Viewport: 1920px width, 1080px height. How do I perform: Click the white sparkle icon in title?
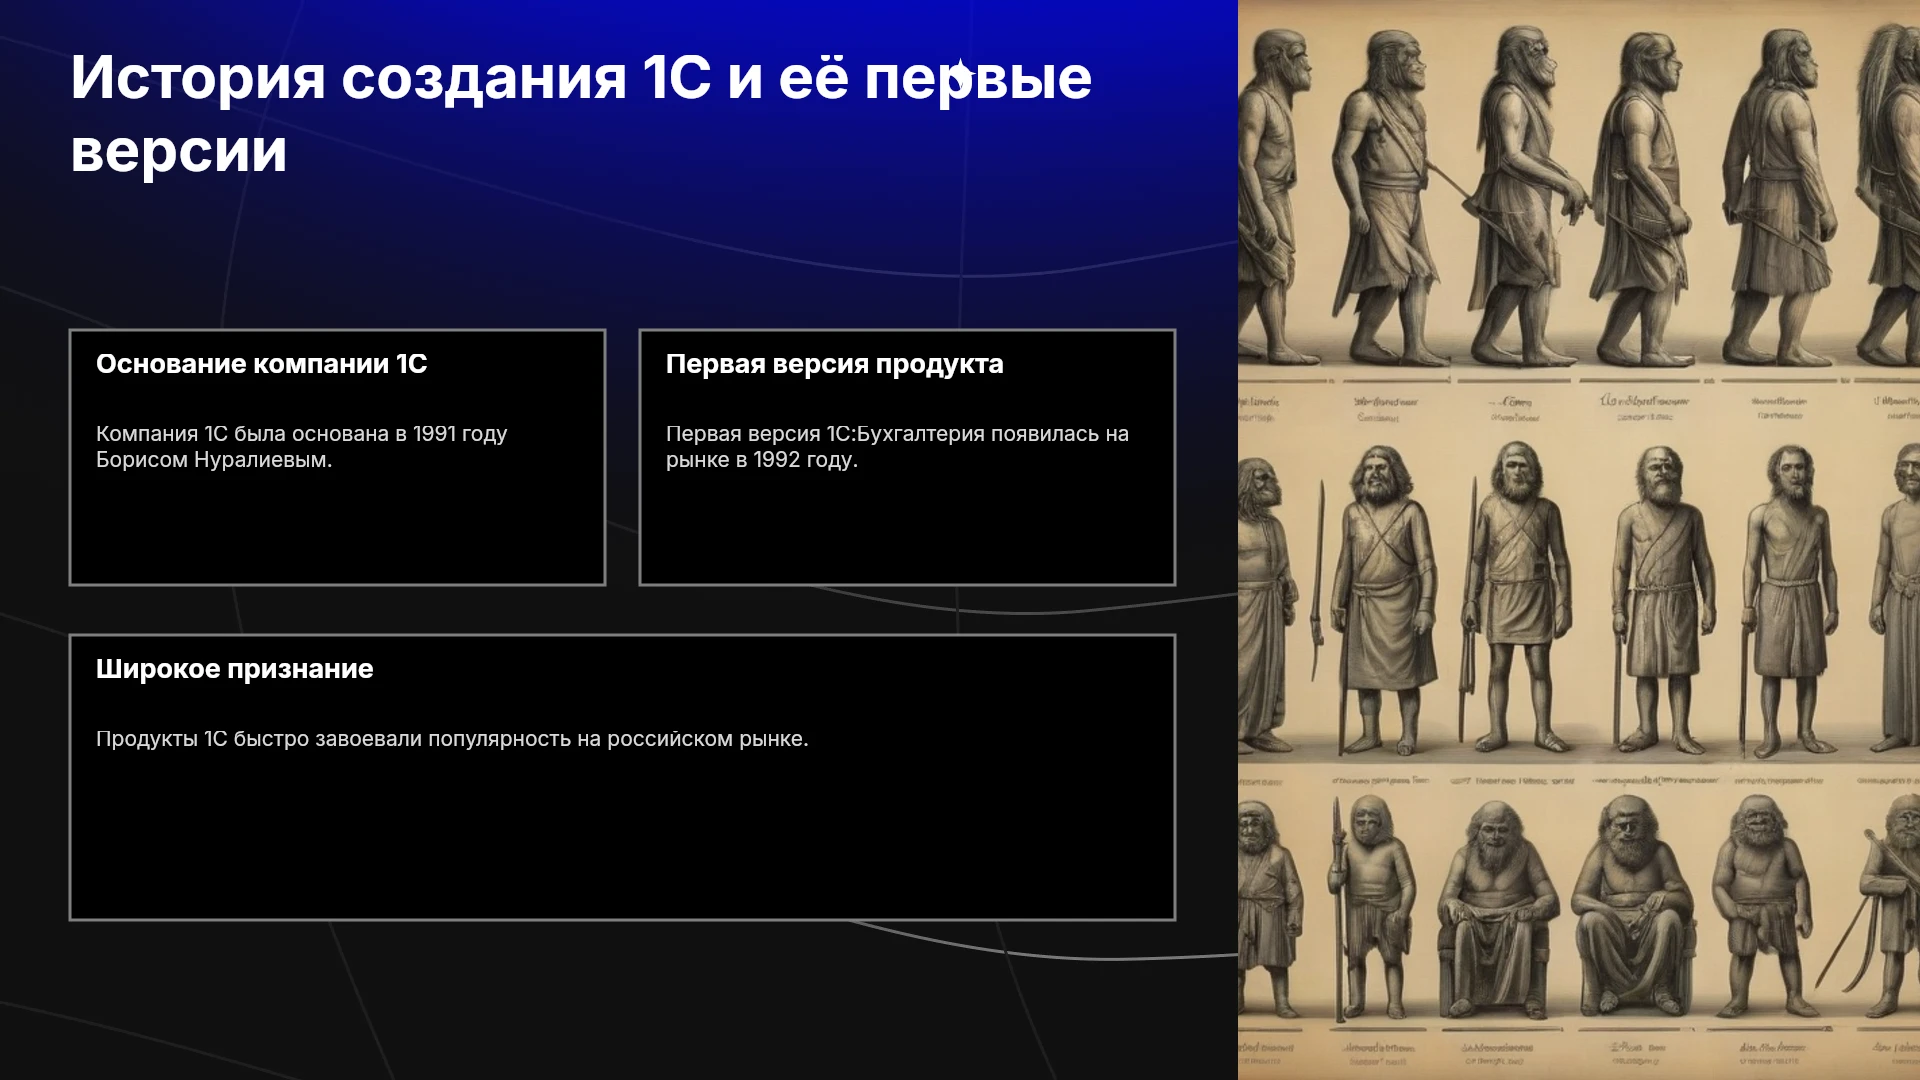pos(960,76)
